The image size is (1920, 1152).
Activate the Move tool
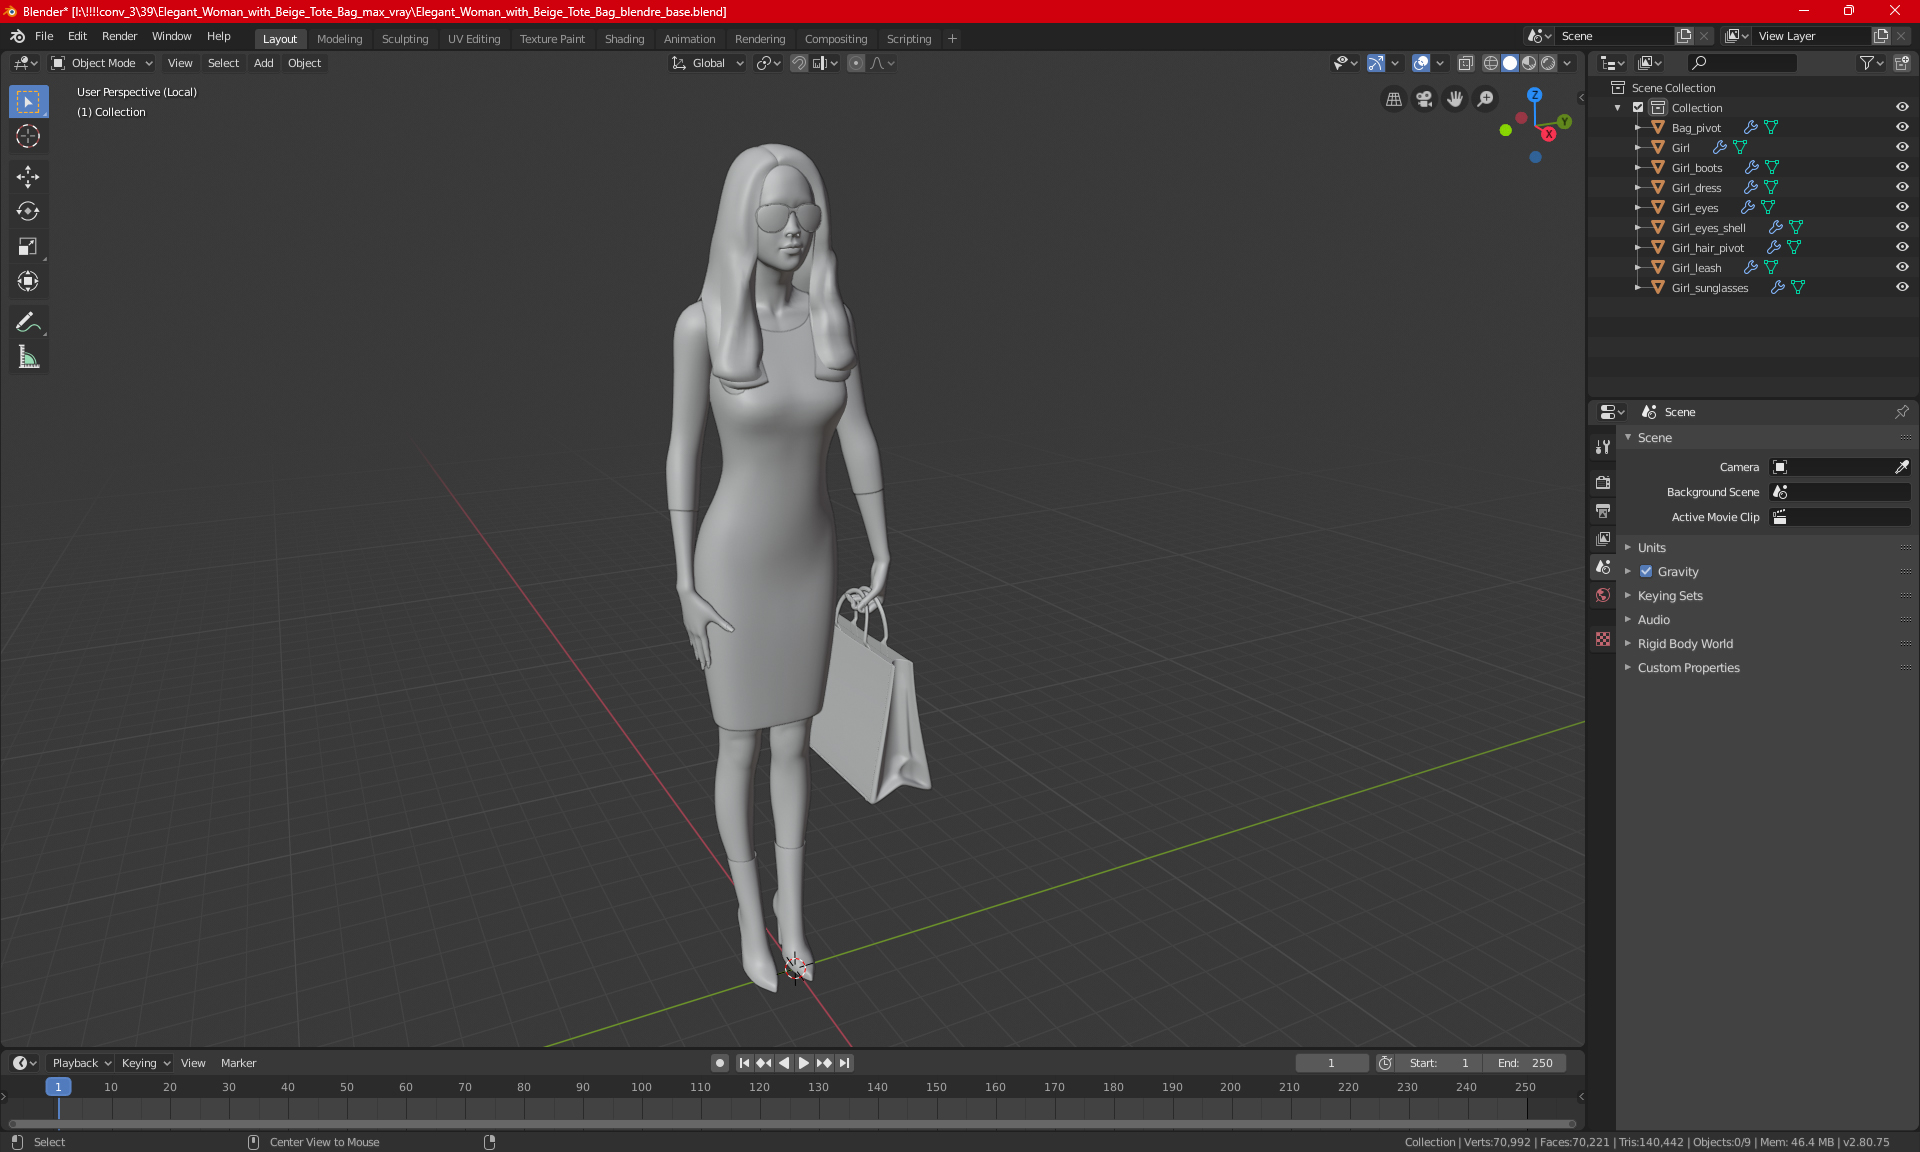[x=28, y=177]
